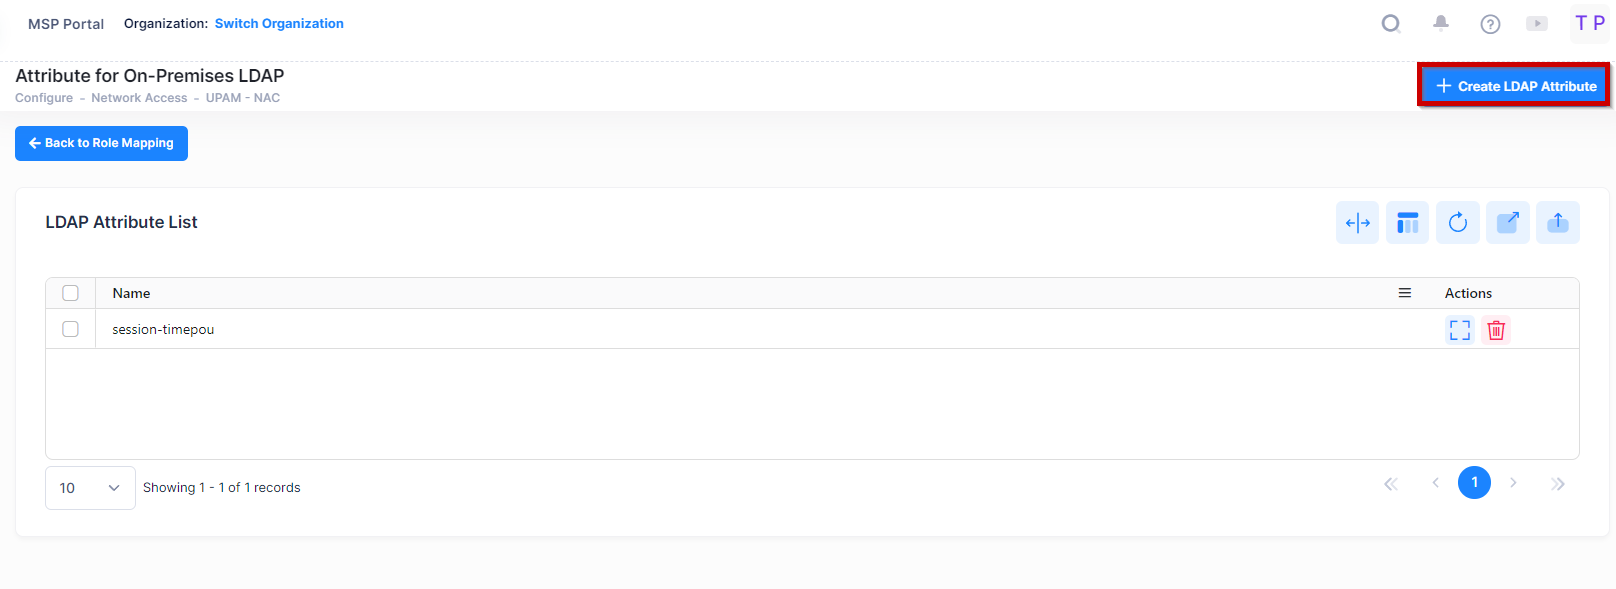Viewport: 1616px width, 589px height.
Task: View details of the session-timepou attribute
Action: point(1459,329)
